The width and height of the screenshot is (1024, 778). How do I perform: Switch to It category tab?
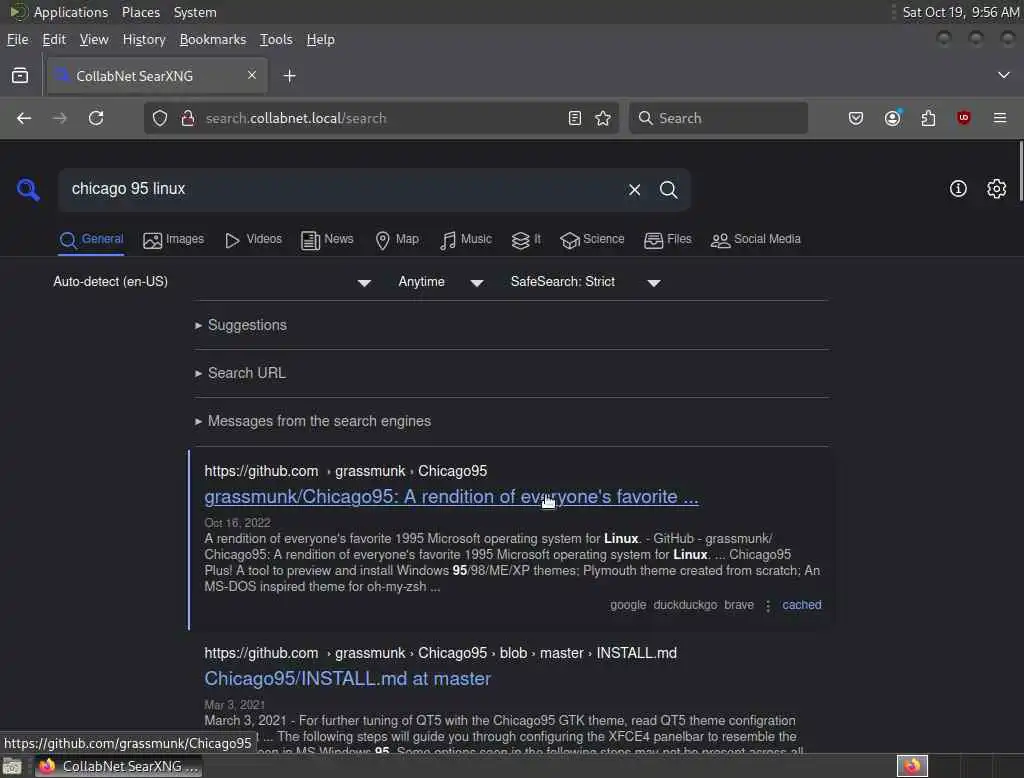coord(526,240)
